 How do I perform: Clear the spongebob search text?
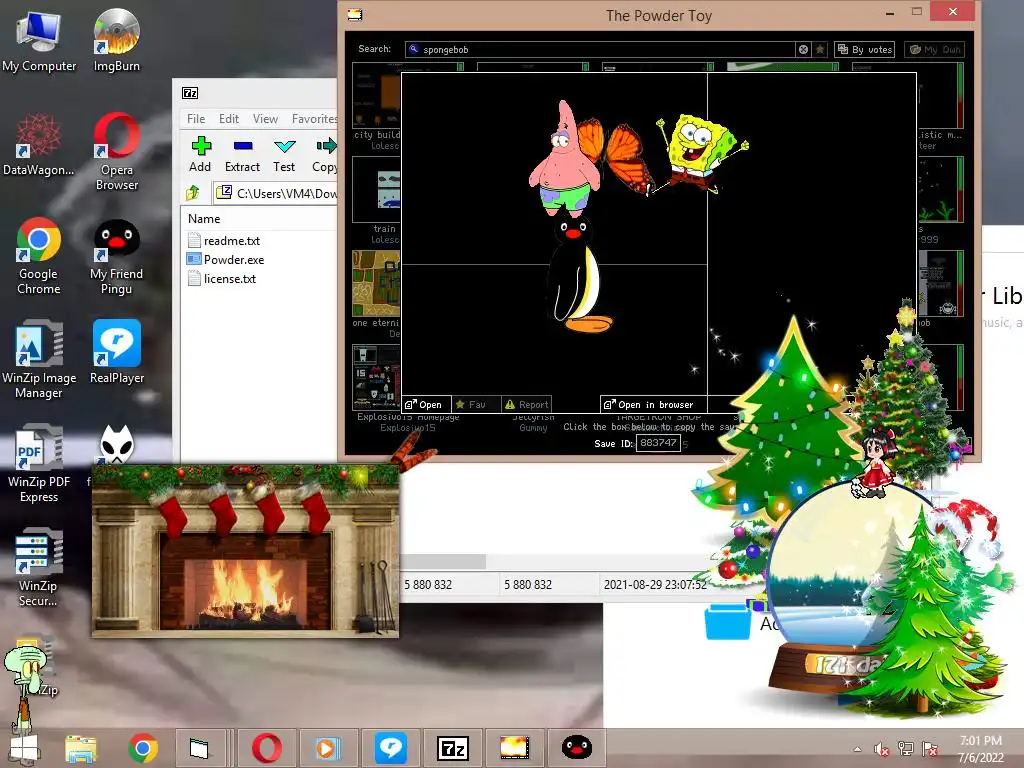[803, 50]
